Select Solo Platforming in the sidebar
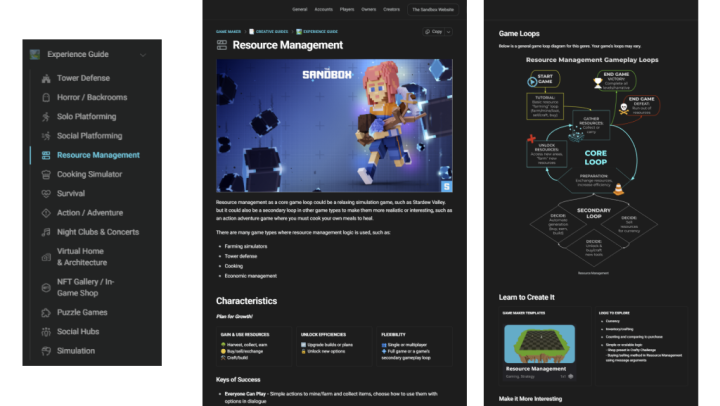 86,117
